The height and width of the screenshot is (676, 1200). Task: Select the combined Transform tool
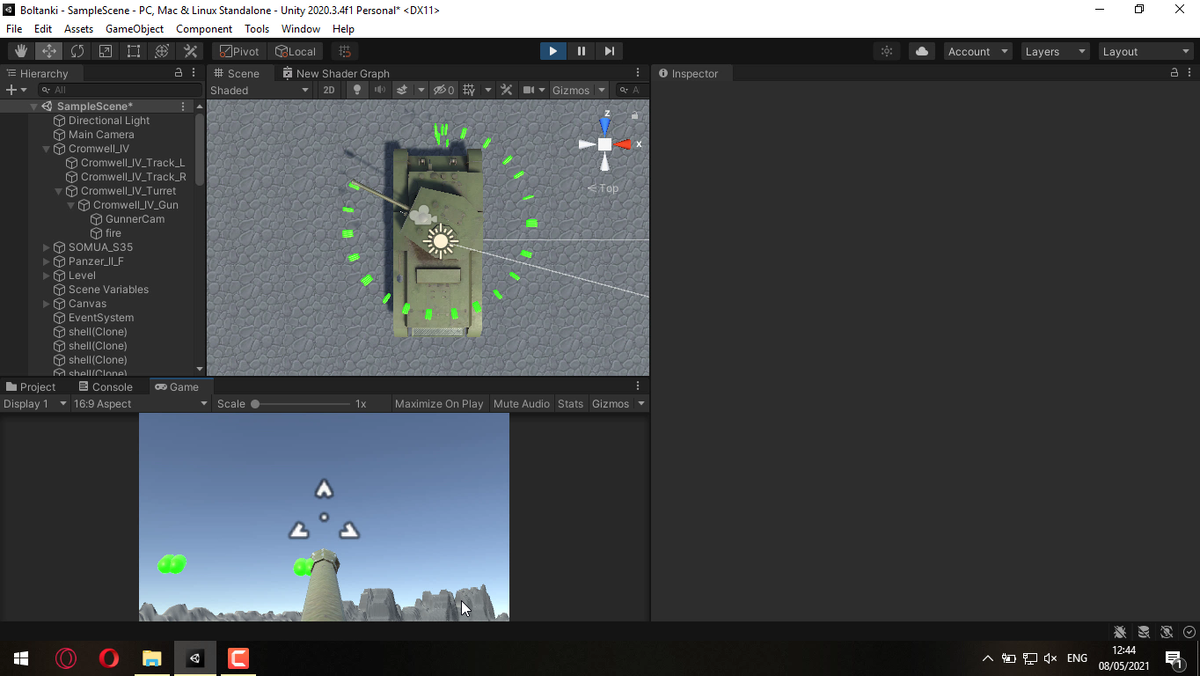coord(160,51)
